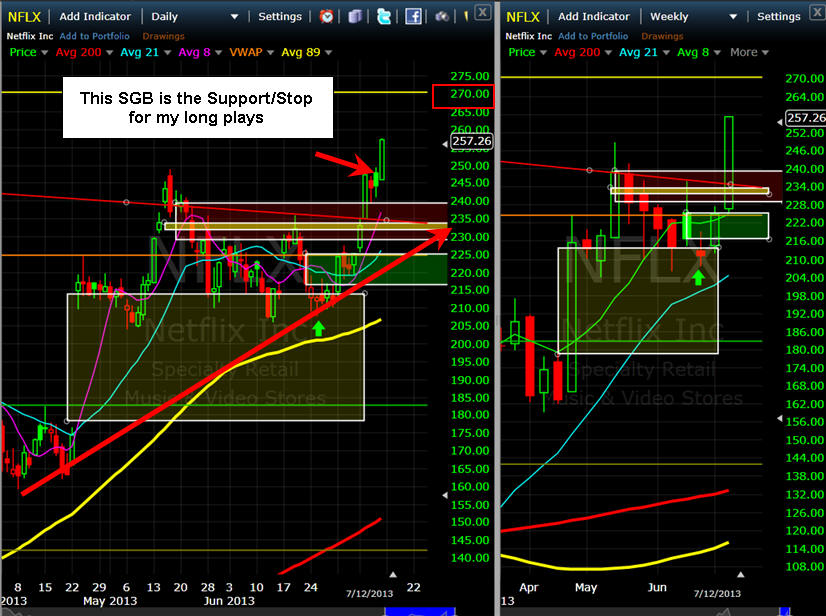Click the Netflix Inc label in Weekly chart
Viewport: 826px width, 616px height.
point(528,36)
